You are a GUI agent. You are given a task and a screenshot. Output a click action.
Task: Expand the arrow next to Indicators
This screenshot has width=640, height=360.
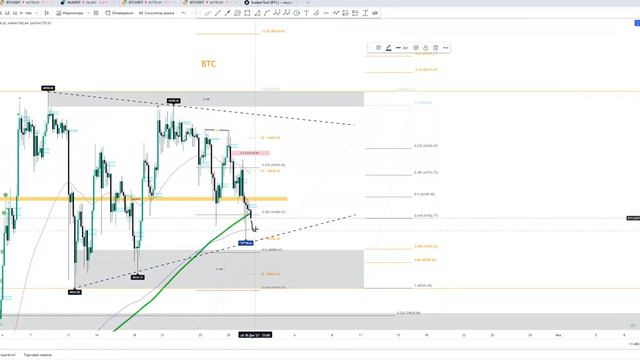(88, 13)
